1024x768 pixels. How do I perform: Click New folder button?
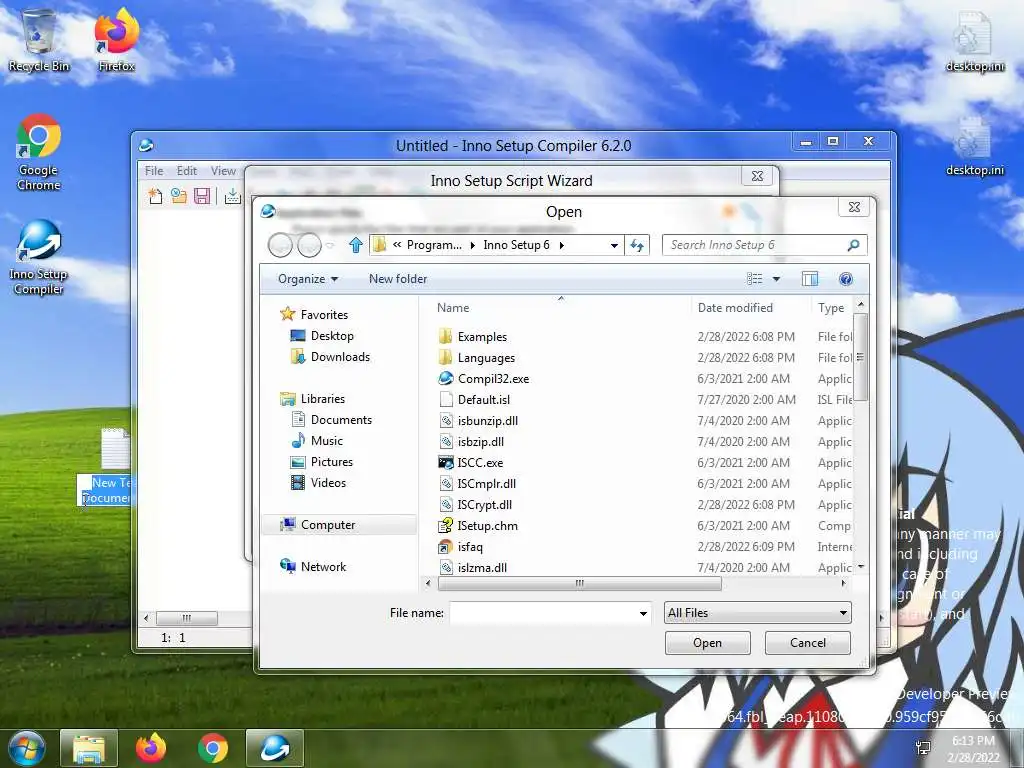pos(398,279)
